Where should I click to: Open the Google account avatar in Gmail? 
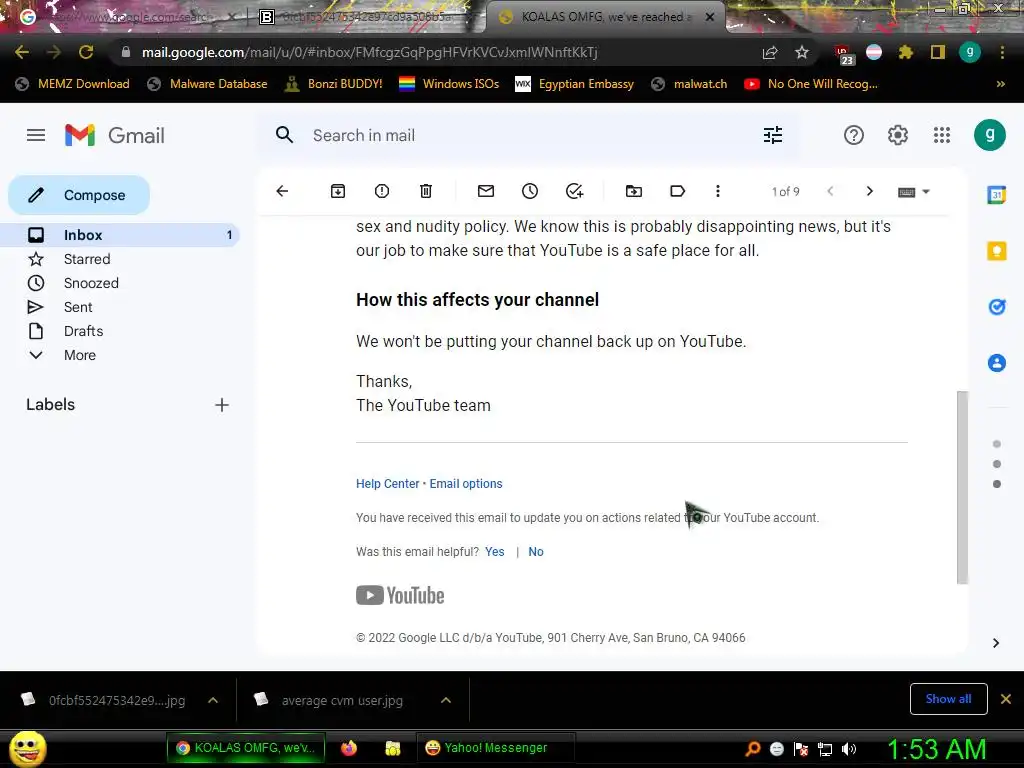(989, 135)
